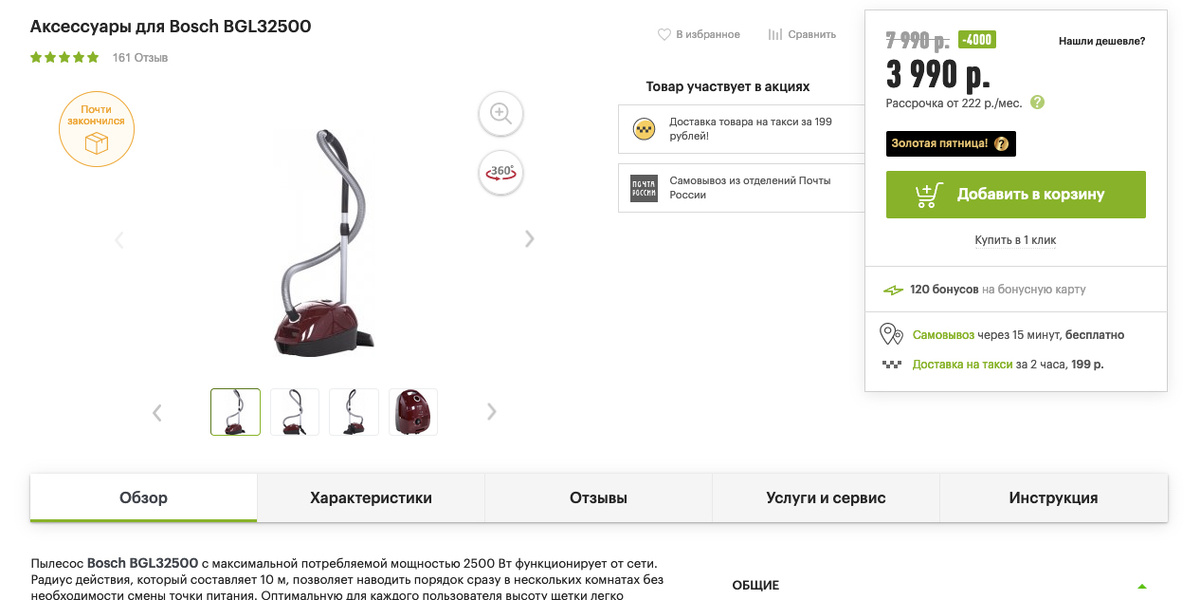Click the Добавить в корзину button
Viewport: 1200px width, 600px height.
coord(1016,194)
